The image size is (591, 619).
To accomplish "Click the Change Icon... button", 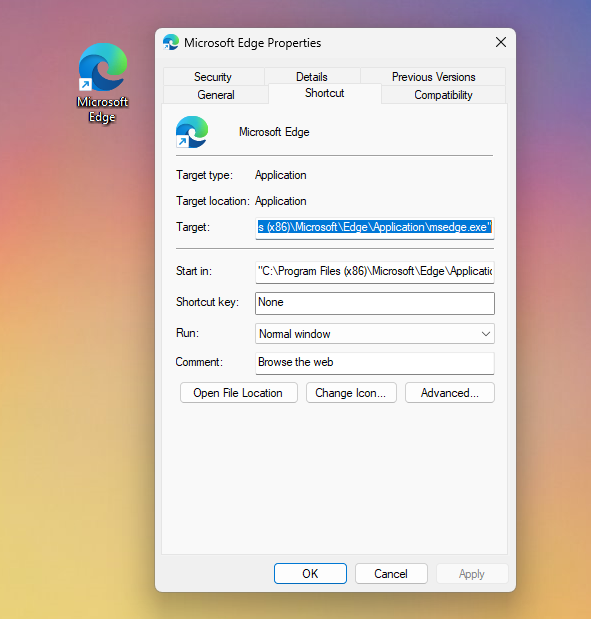I will click(x=351, y=393).
